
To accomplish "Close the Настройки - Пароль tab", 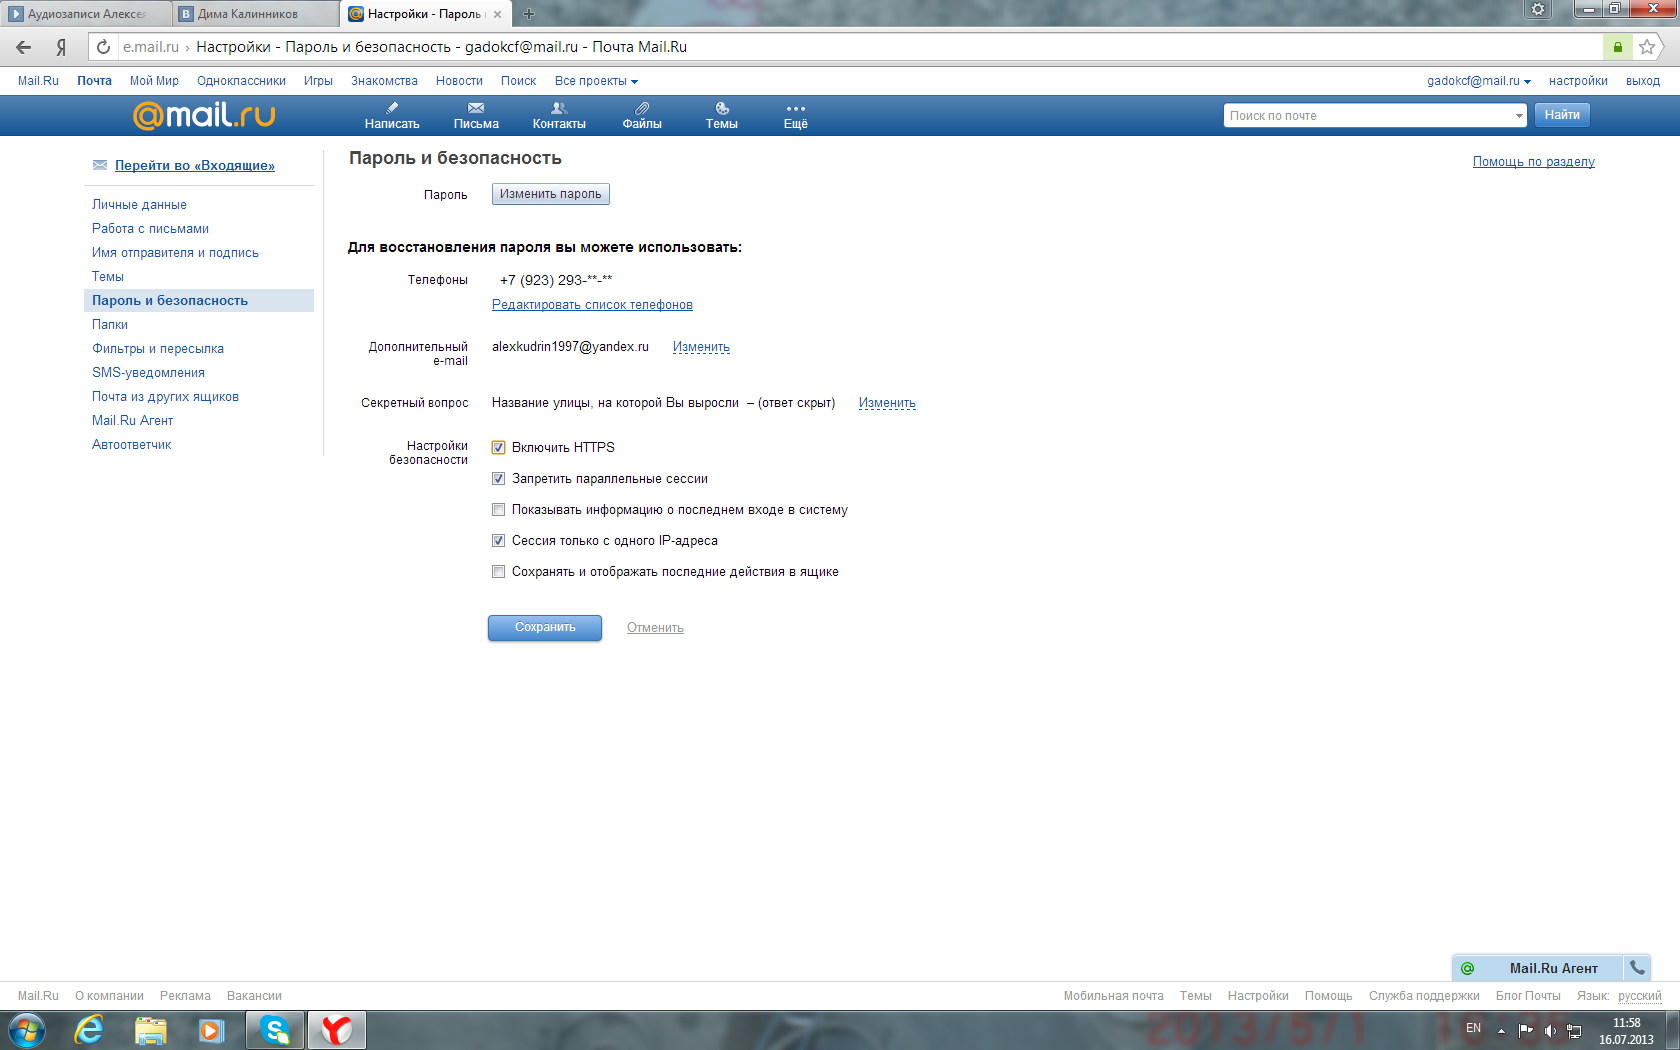I will click(498, 14).
